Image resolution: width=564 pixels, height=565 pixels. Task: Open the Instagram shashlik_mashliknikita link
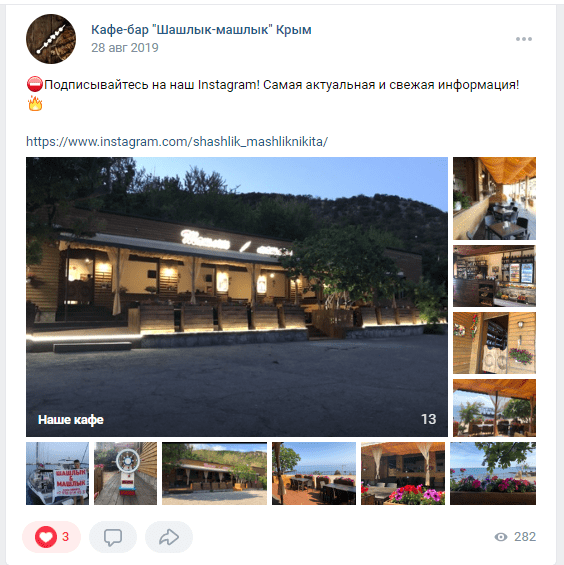[x=177, y=142]
